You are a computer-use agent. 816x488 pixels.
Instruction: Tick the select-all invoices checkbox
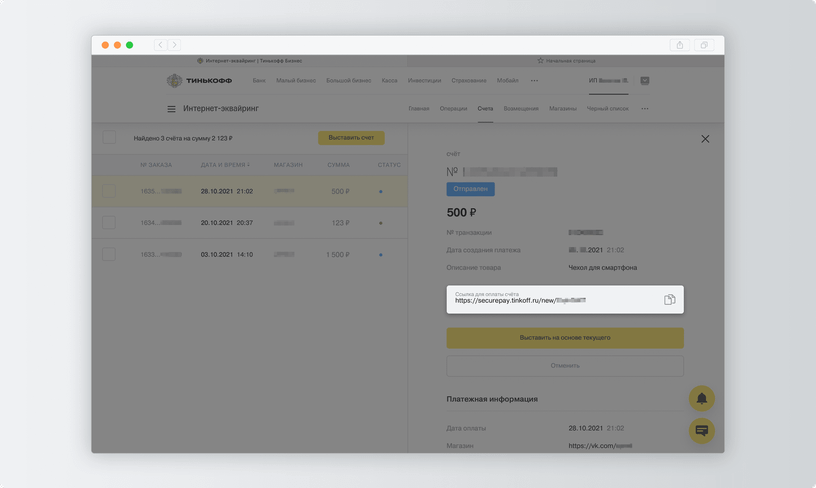coord(109,138)
